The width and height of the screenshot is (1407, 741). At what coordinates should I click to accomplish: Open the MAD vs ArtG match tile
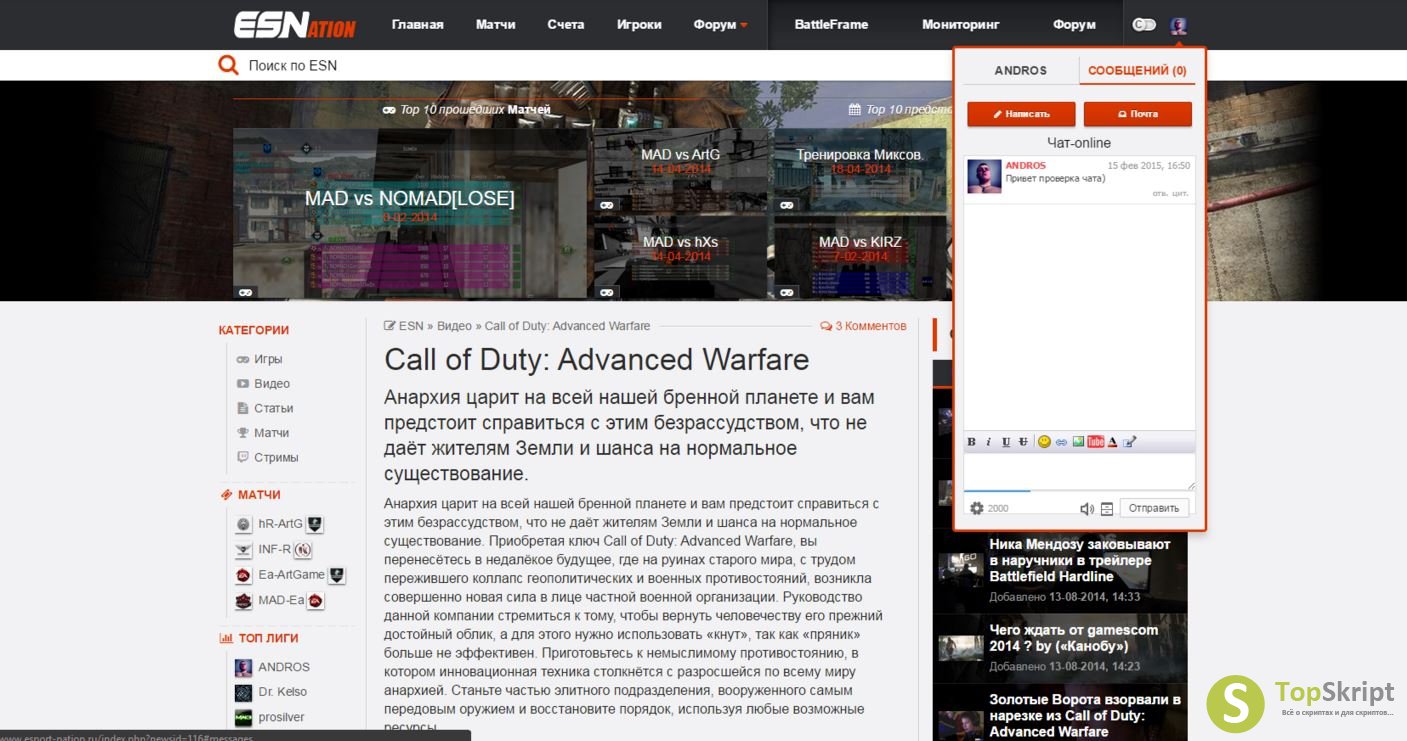(680, 171)
